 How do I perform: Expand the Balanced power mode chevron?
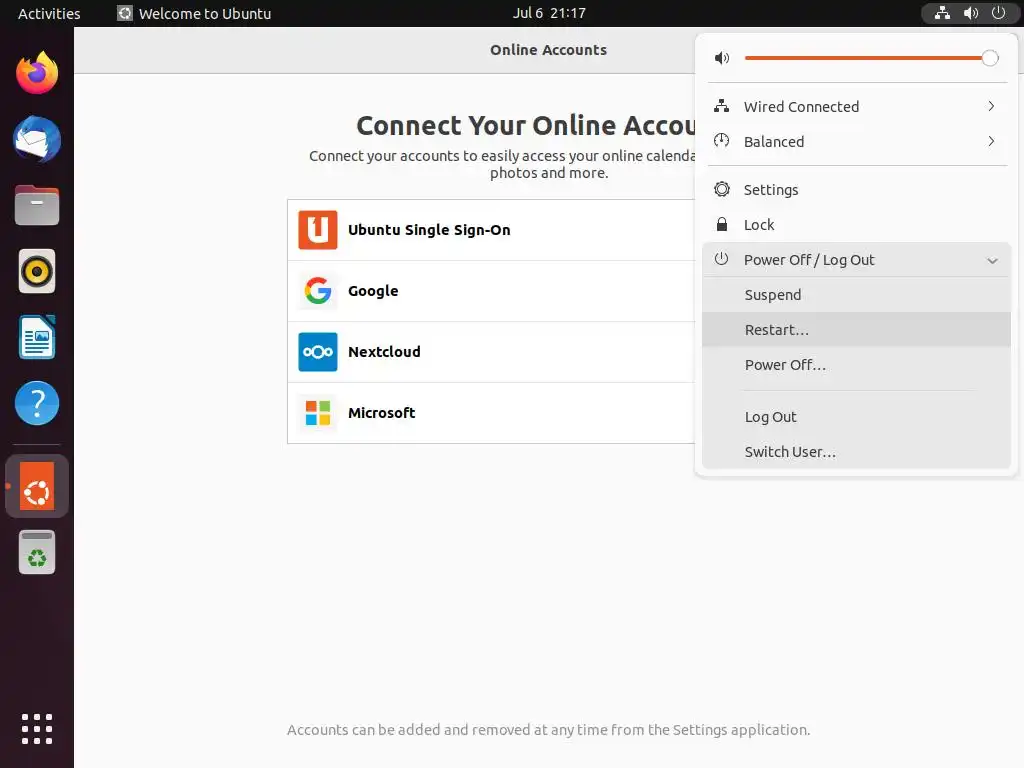click(991, 141)
